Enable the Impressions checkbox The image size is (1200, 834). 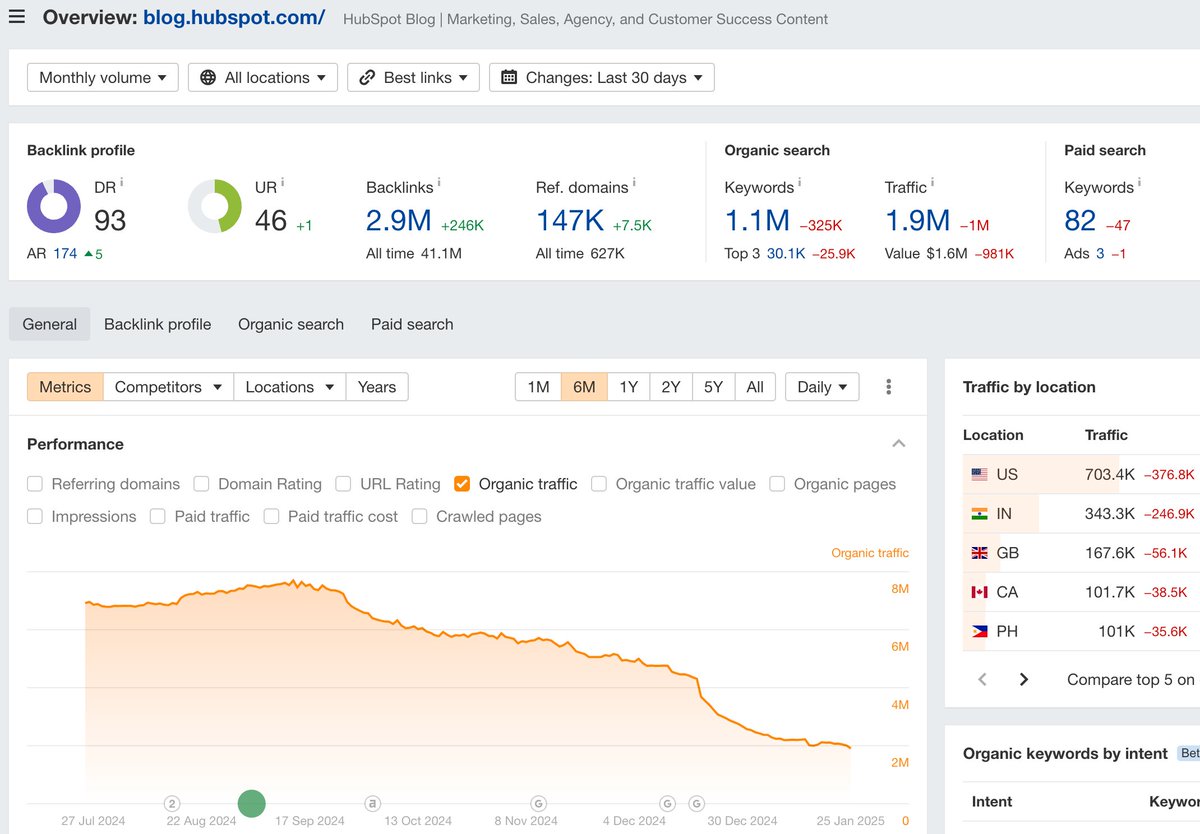[35, 517]
